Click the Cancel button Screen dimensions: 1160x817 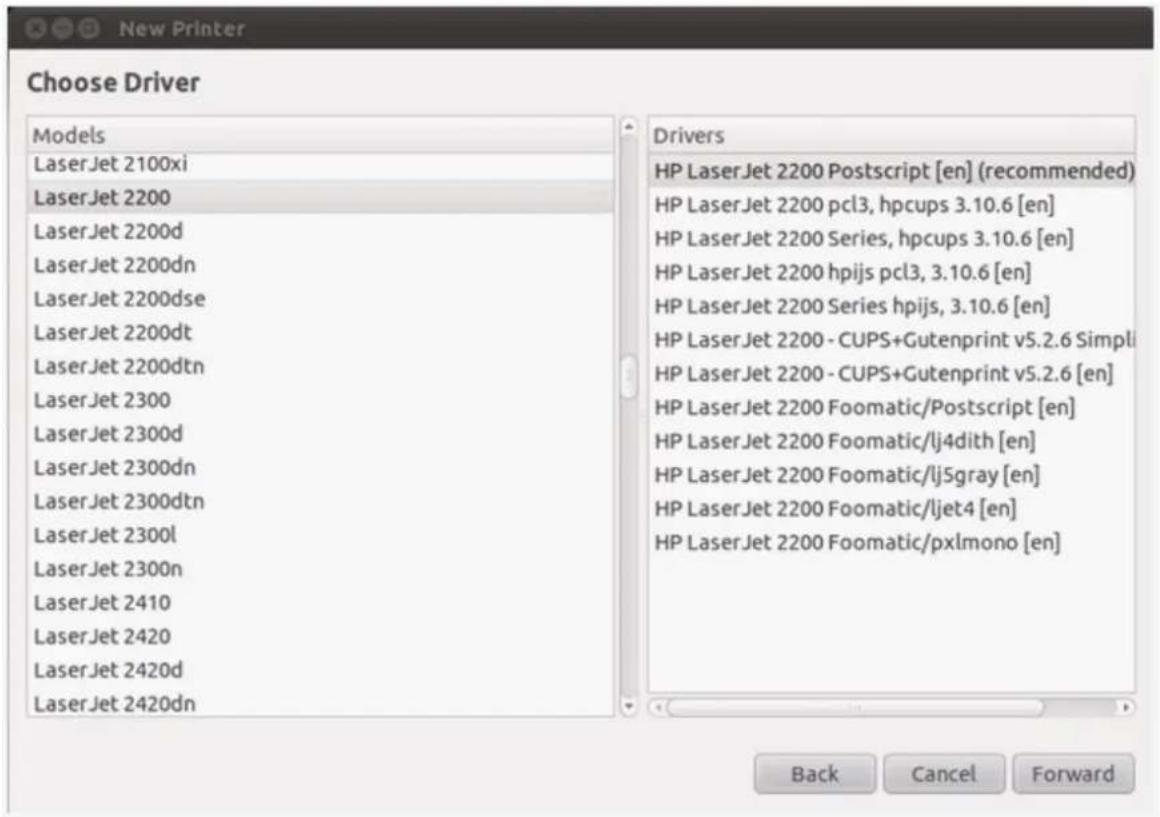click(944, 774)
